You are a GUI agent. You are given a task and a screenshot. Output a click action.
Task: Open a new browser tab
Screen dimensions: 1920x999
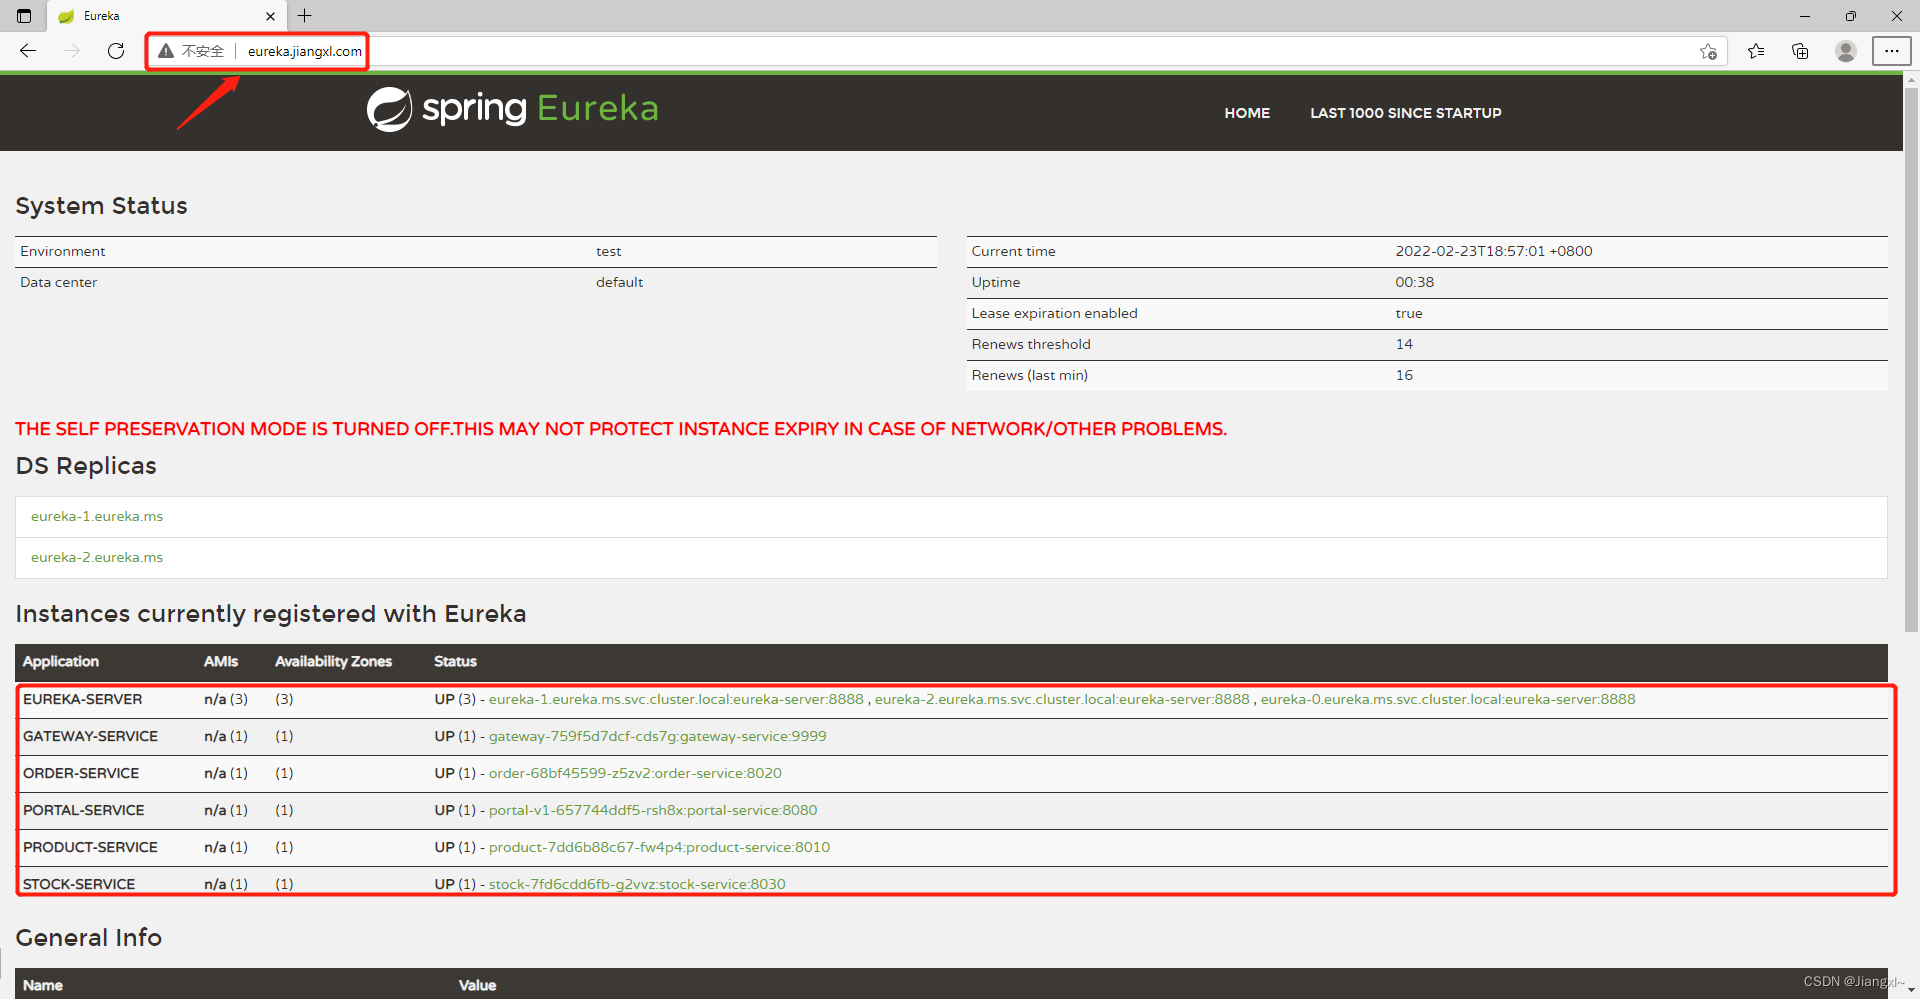[305, 16]
